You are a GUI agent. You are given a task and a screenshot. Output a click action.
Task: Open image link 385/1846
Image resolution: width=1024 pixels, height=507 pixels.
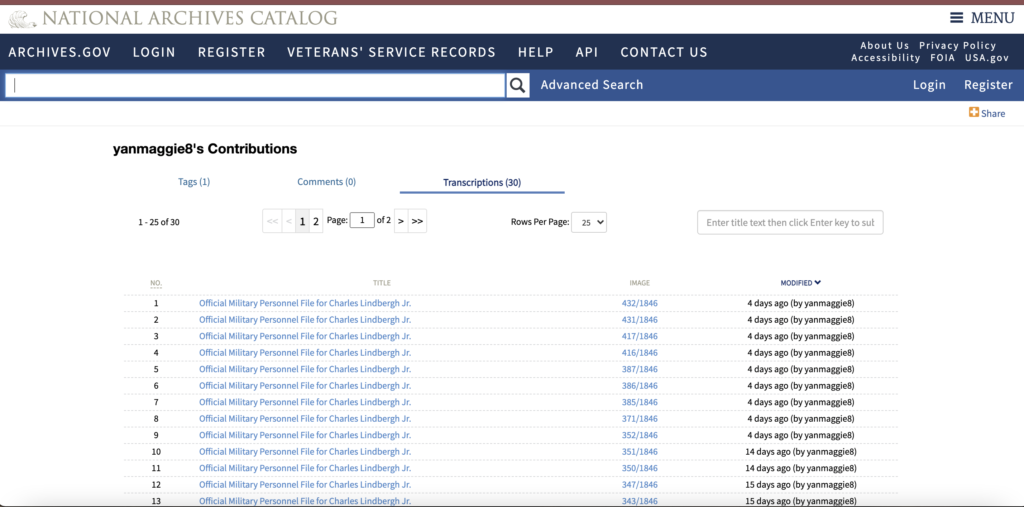[x=639, y=402]
